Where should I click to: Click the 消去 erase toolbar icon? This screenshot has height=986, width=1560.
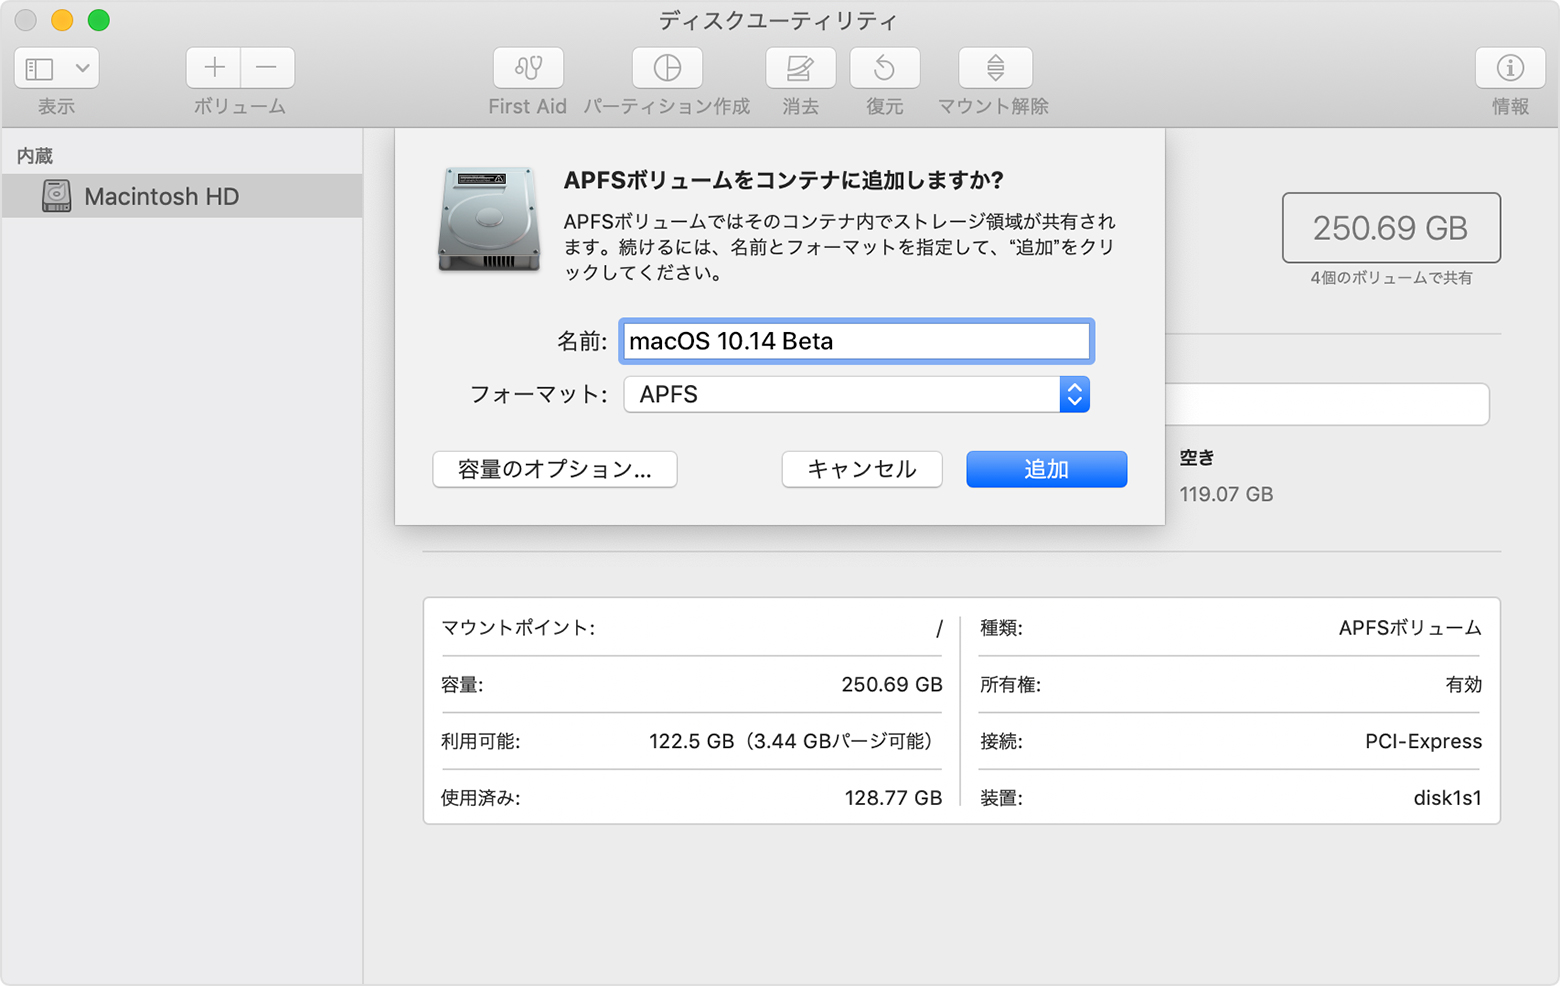pos(800,68)
